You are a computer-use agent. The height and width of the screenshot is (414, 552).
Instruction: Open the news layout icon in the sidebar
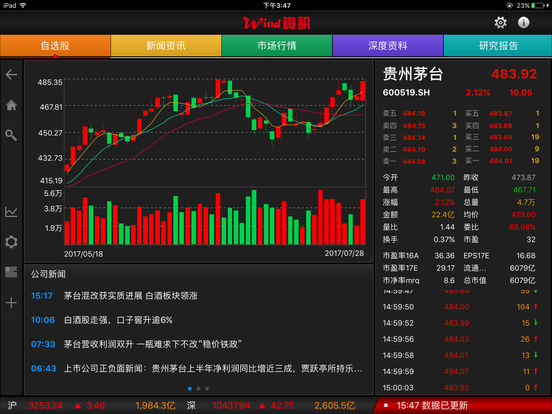tap(11, 272)
